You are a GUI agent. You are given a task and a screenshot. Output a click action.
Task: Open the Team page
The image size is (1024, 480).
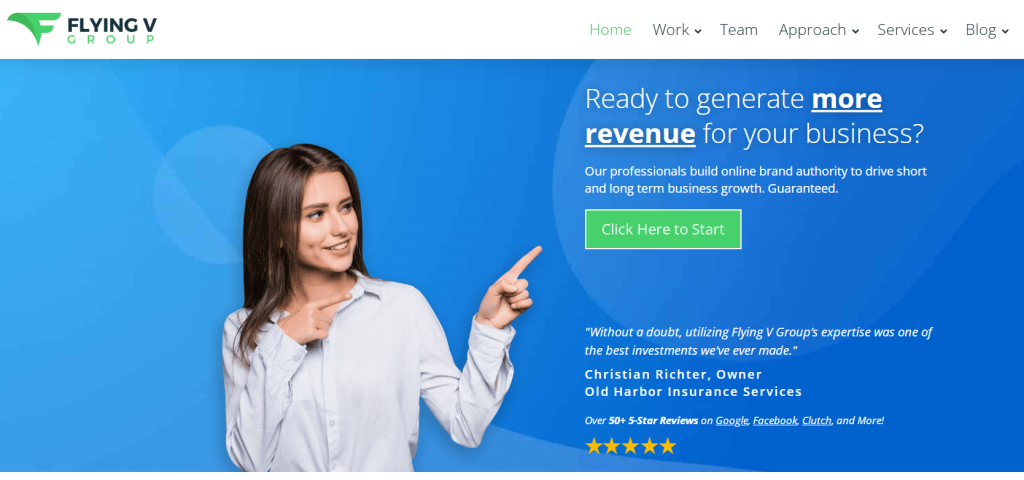(x=739, y=30)
